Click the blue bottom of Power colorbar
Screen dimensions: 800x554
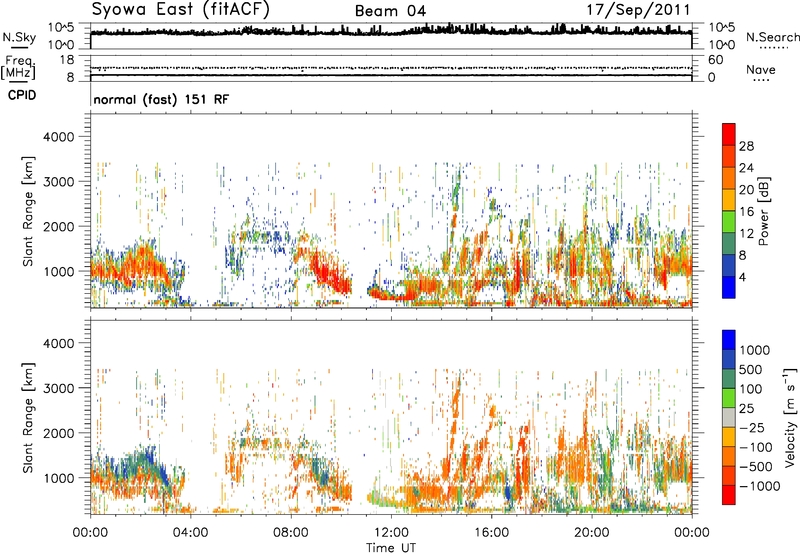click(x=729, y=287)
